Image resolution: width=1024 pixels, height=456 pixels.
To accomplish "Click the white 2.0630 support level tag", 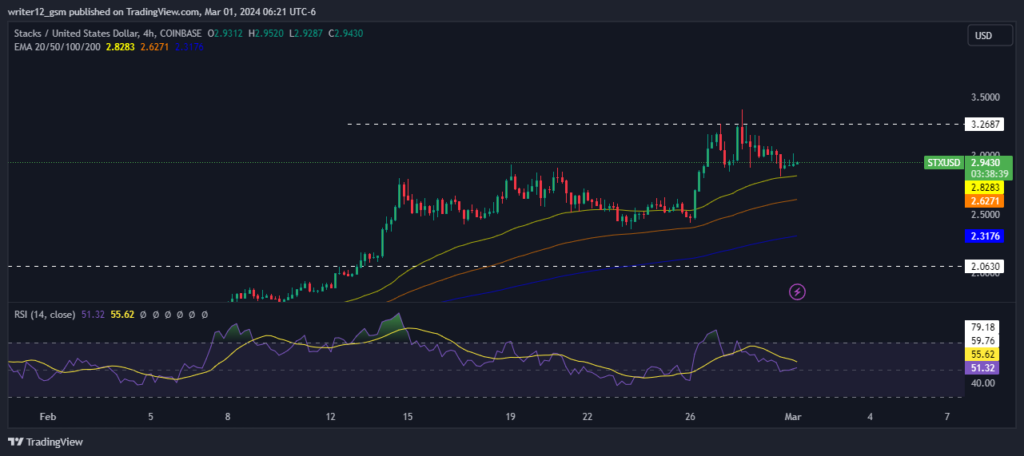I will pyautogui.click(x=985, y=267).
